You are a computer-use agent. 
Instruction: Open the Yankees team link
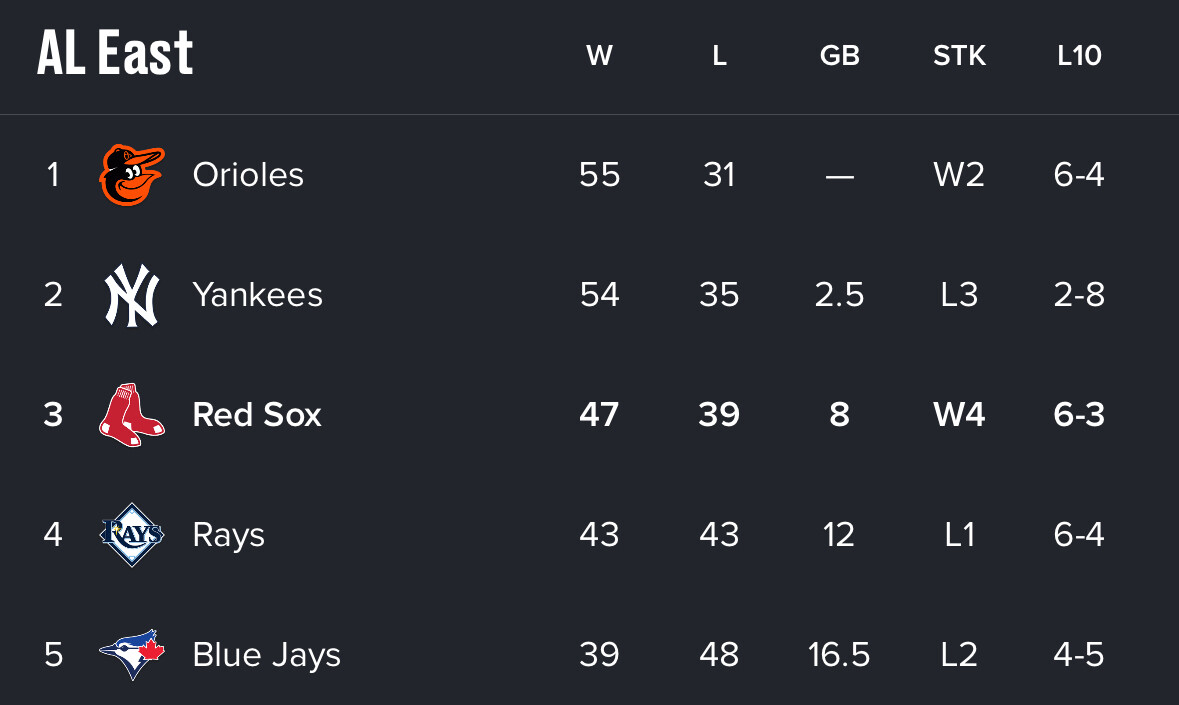[257, 295]
